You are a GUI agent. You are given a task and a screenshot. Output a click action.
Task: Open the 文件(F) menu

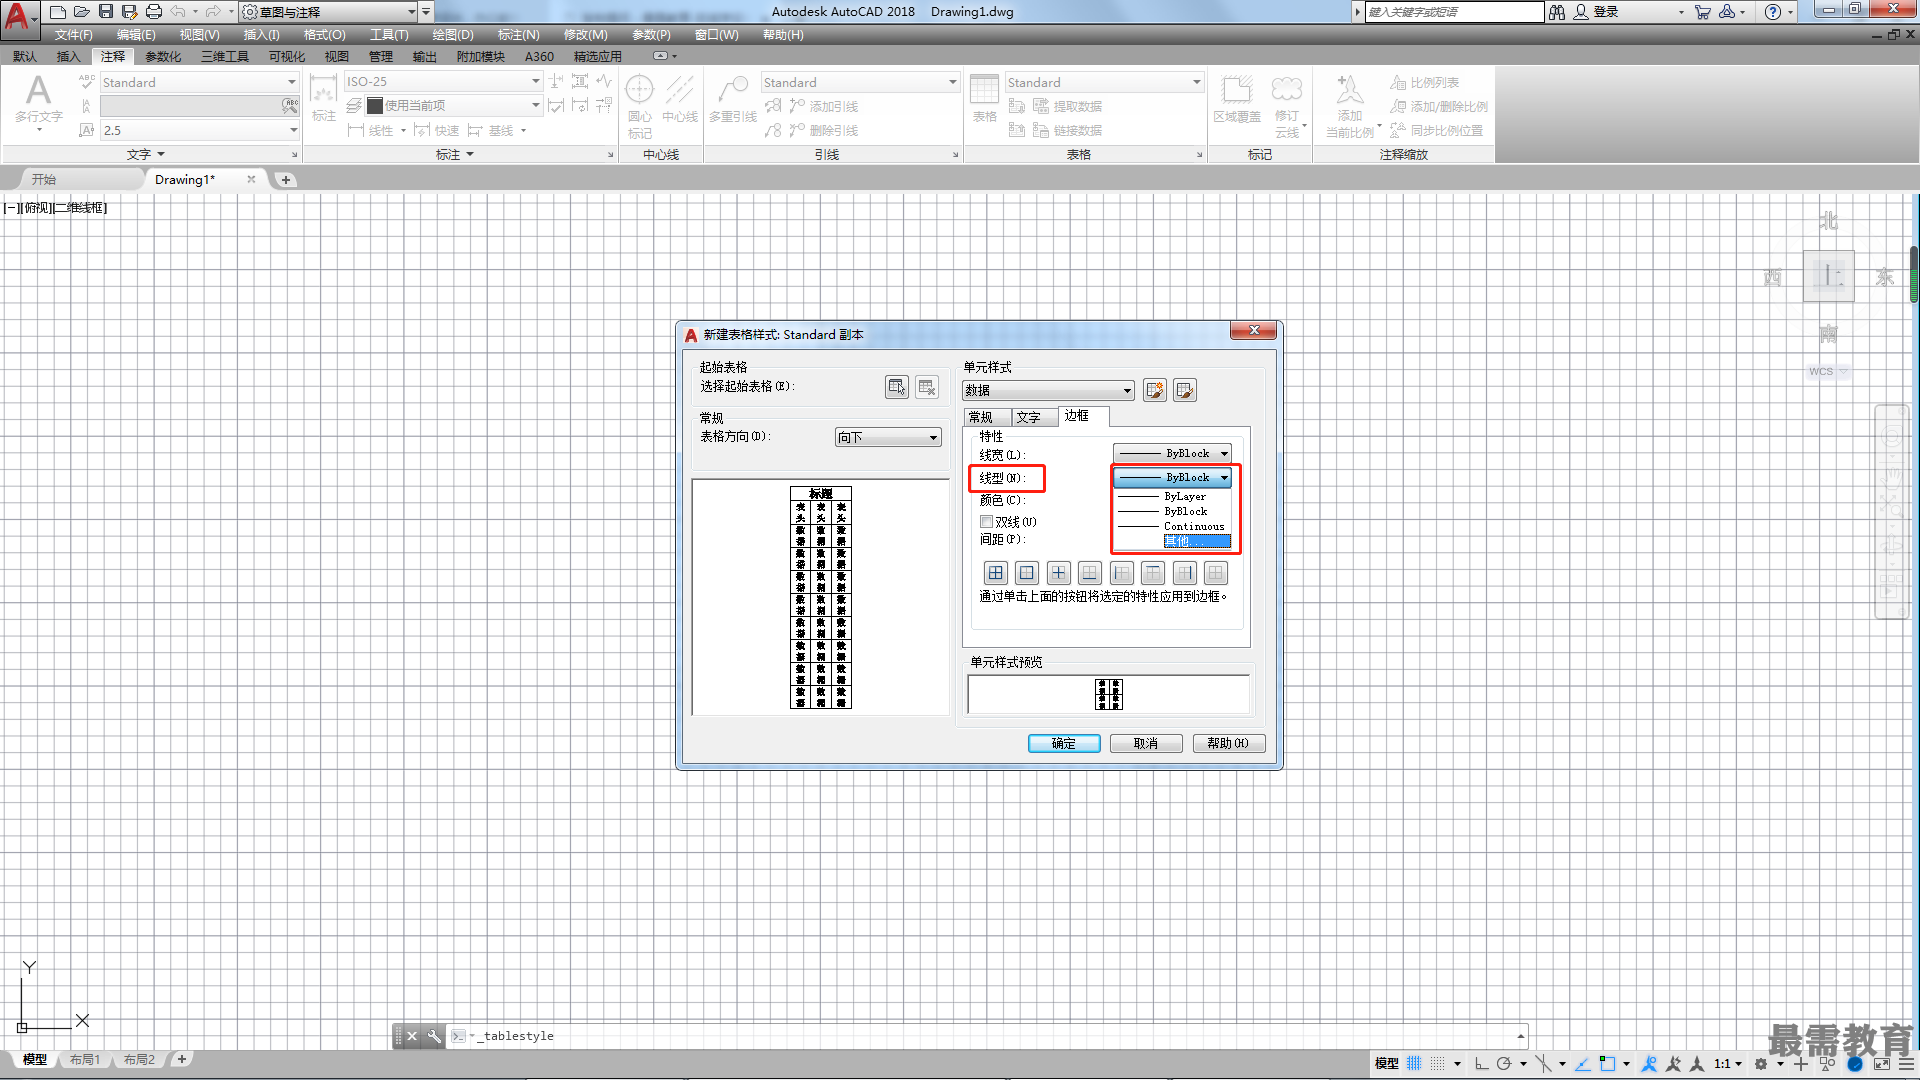pyautogui.click(x=73, y=35)
